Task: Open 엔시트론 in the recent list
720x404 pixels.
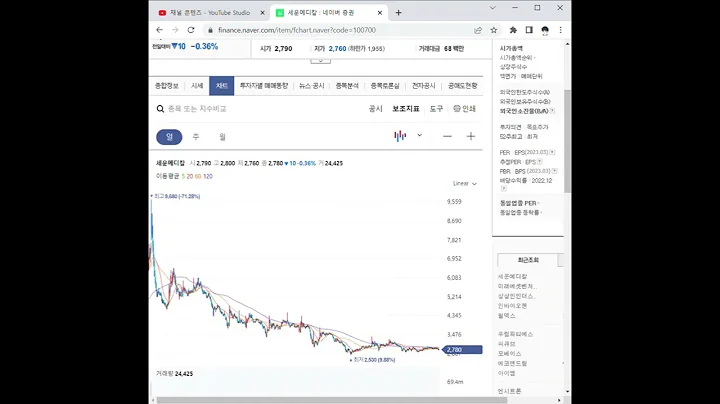Action: tap(510, 391)
